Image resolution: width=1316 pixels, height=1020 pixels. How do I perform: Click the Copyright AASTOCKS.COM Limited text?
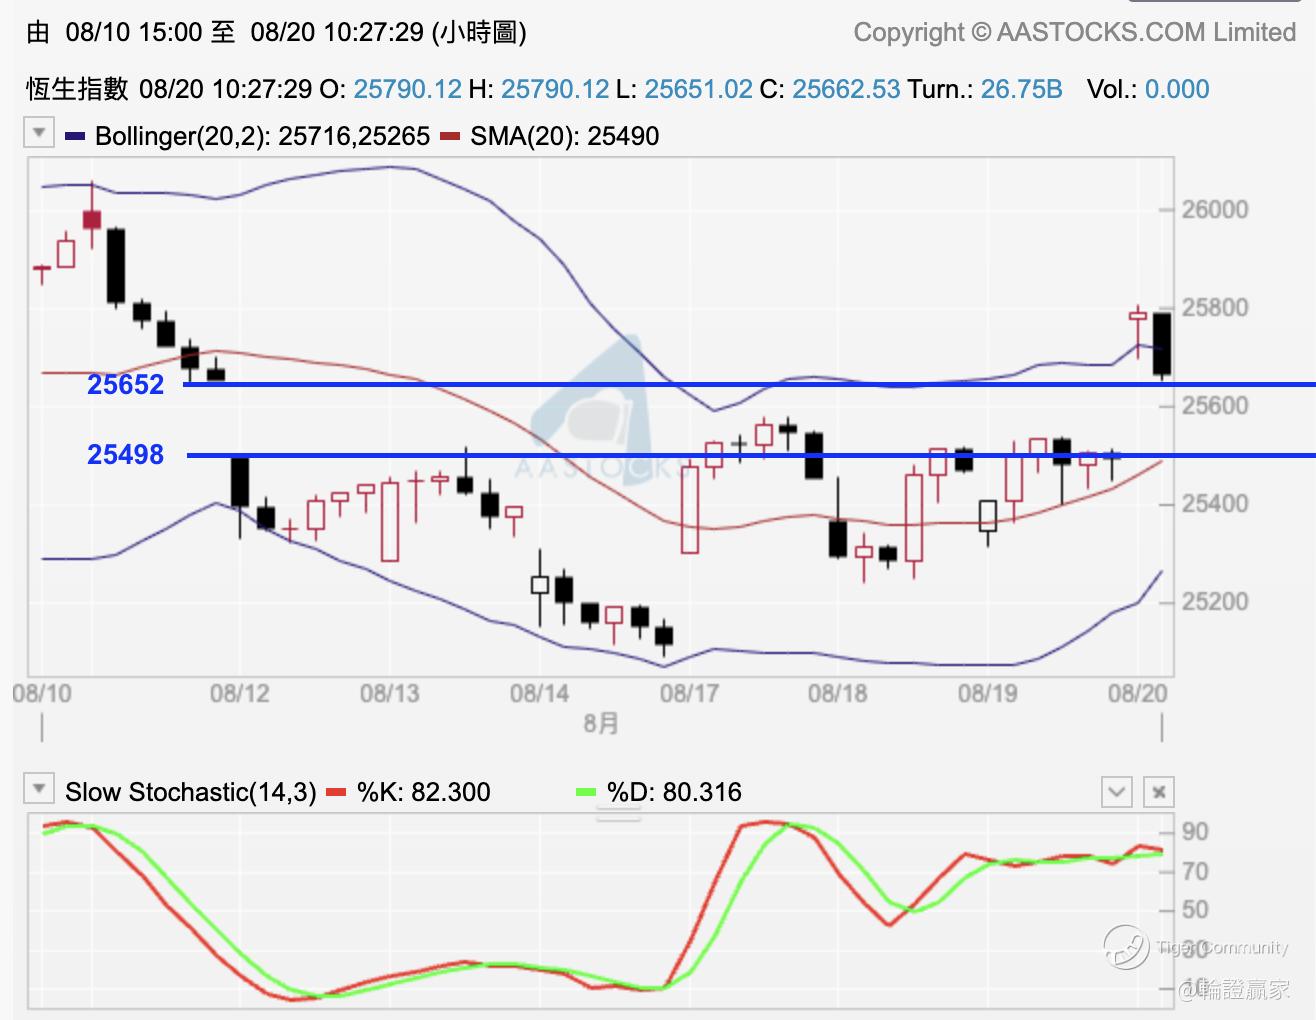coord(1075,33)
